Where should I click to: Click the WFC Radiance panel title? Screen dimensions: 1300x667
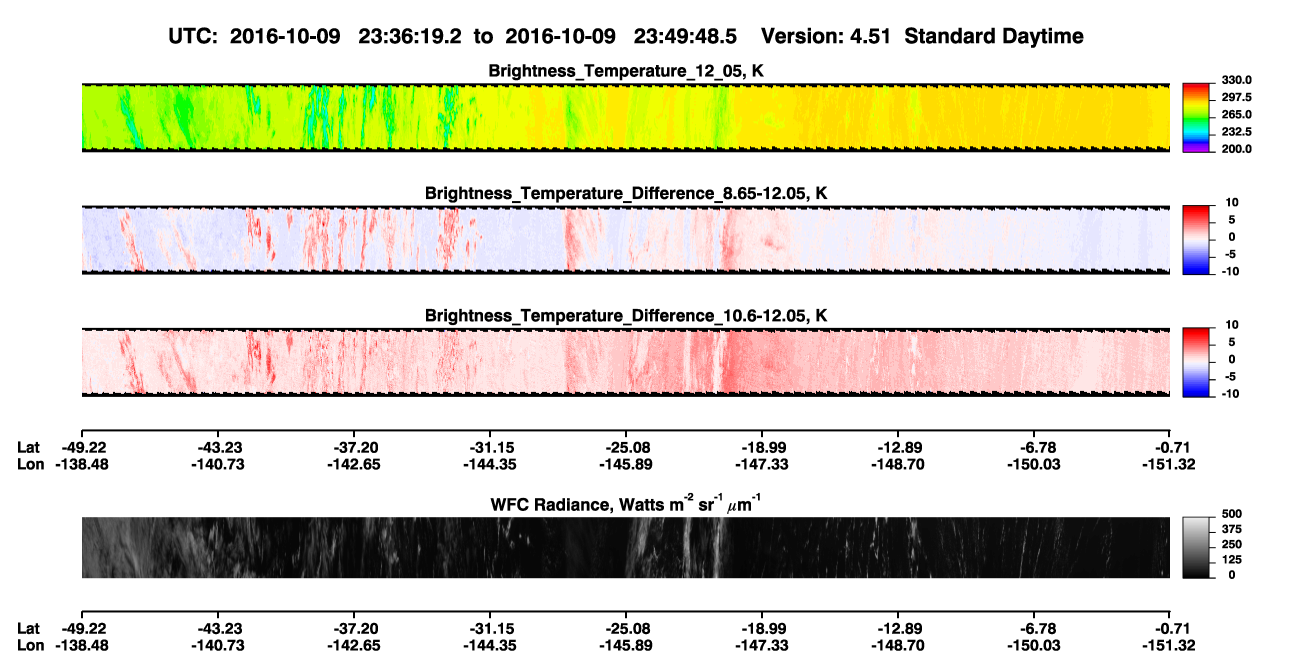(626, 505)
